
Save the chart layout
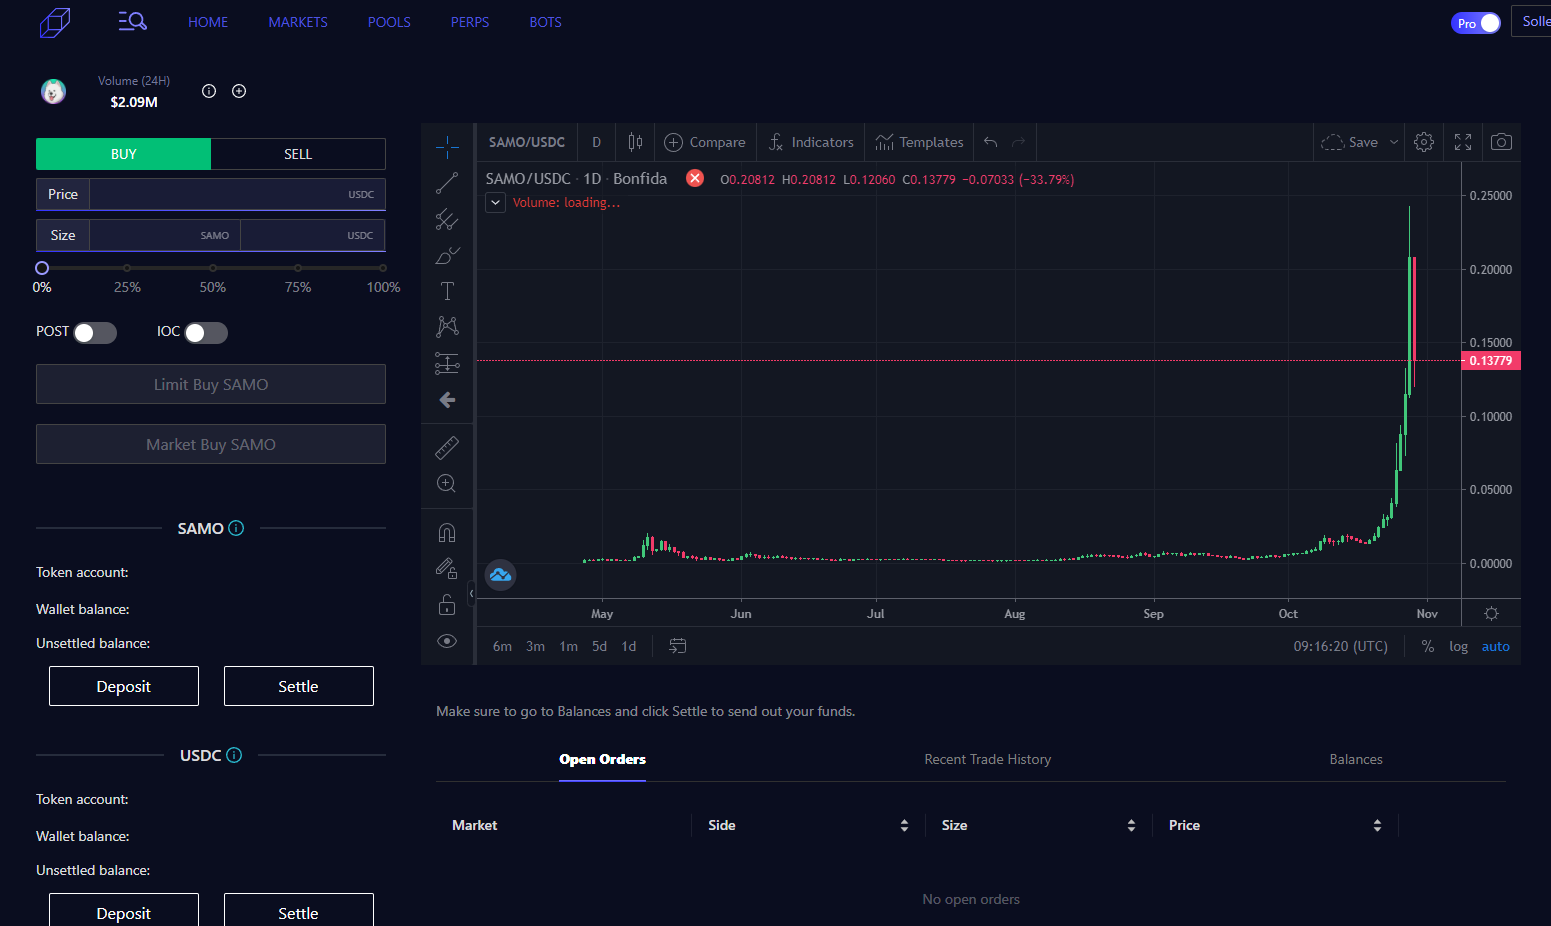click(1350, 142)
